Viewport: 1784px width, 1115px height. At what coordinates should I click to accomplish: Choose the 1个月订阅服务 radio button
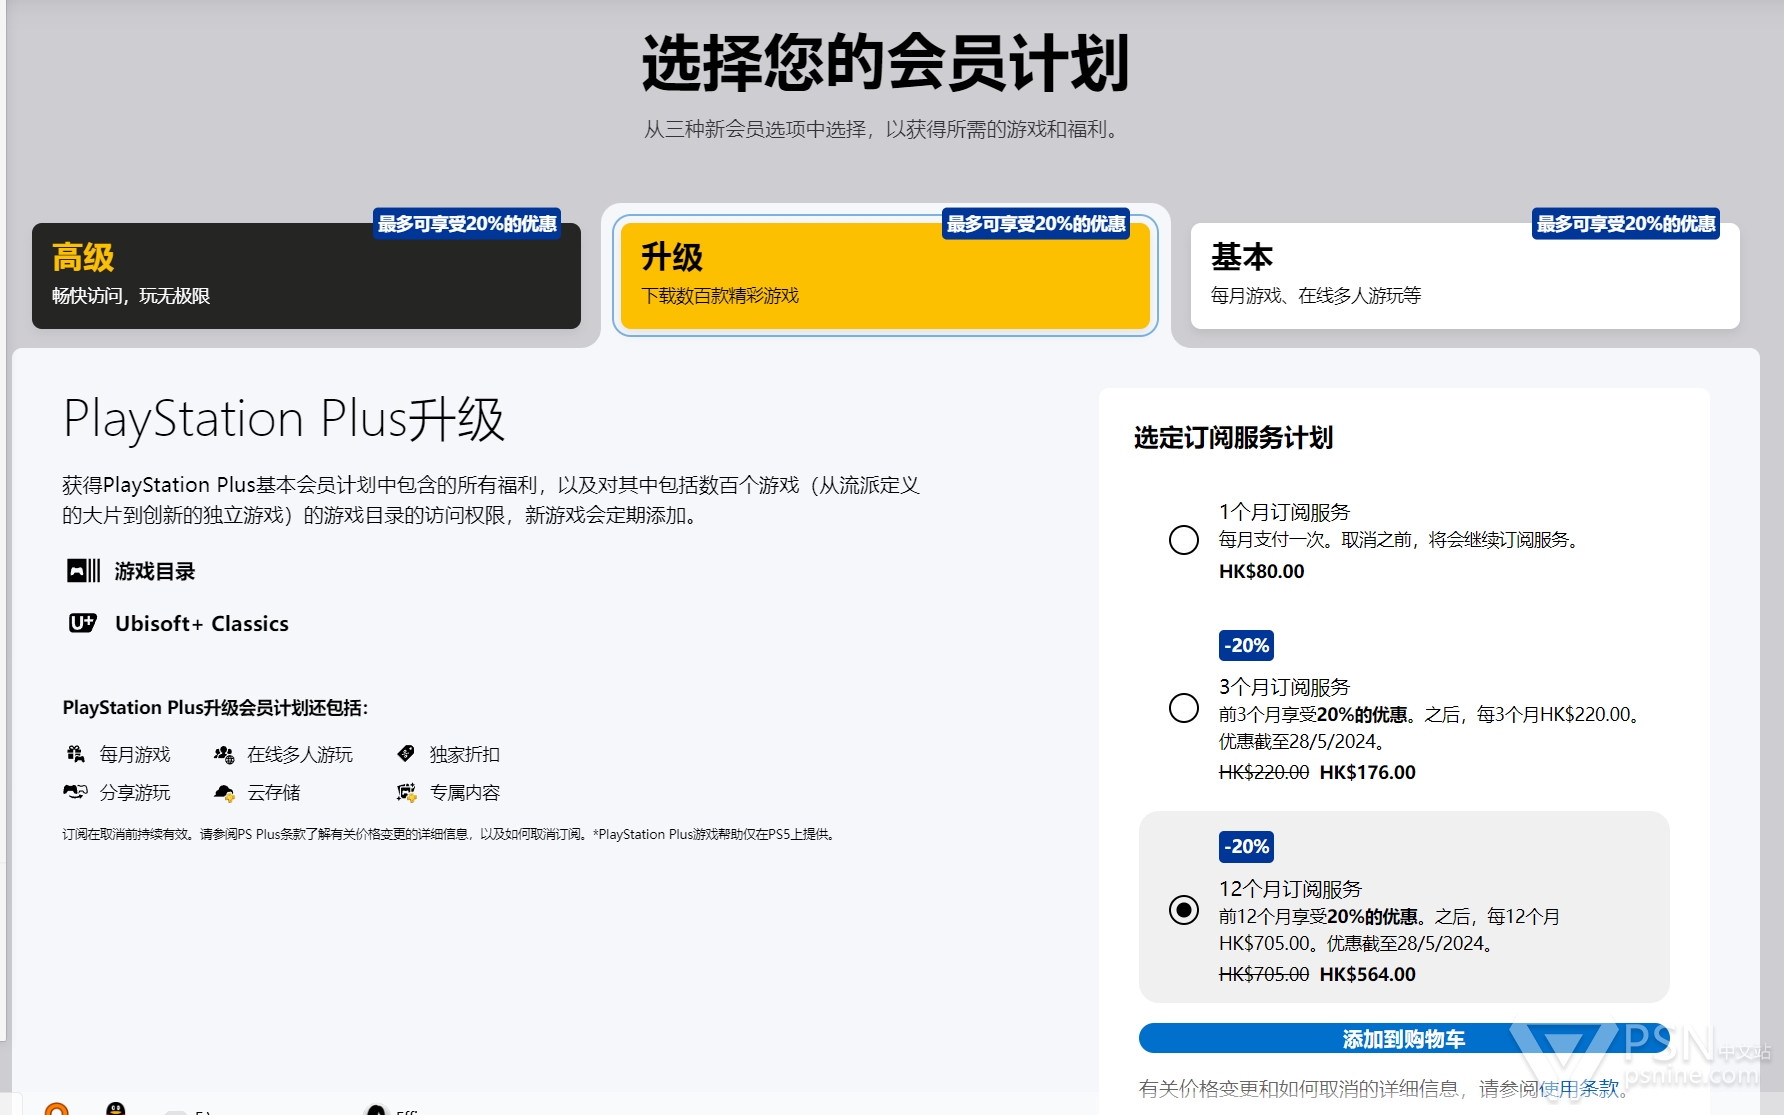[x=1184, y=540]
